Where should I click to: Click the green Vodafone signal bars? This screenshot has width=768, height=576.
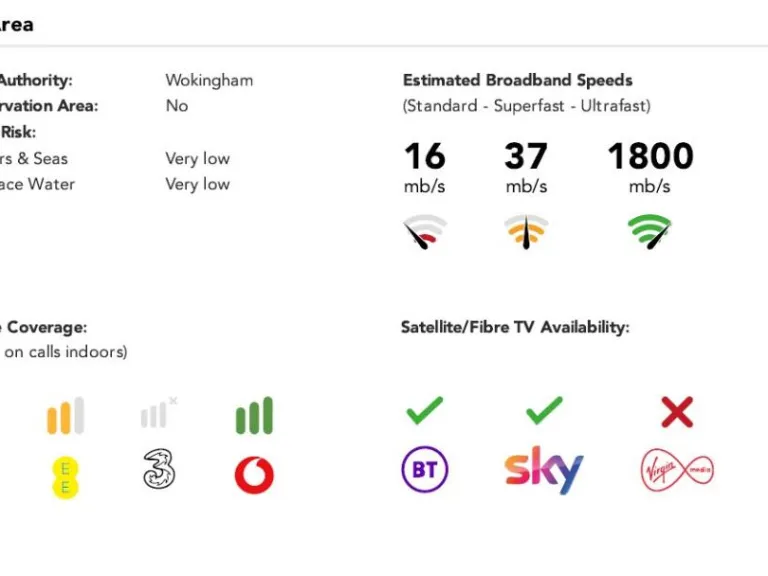point(254,416)
